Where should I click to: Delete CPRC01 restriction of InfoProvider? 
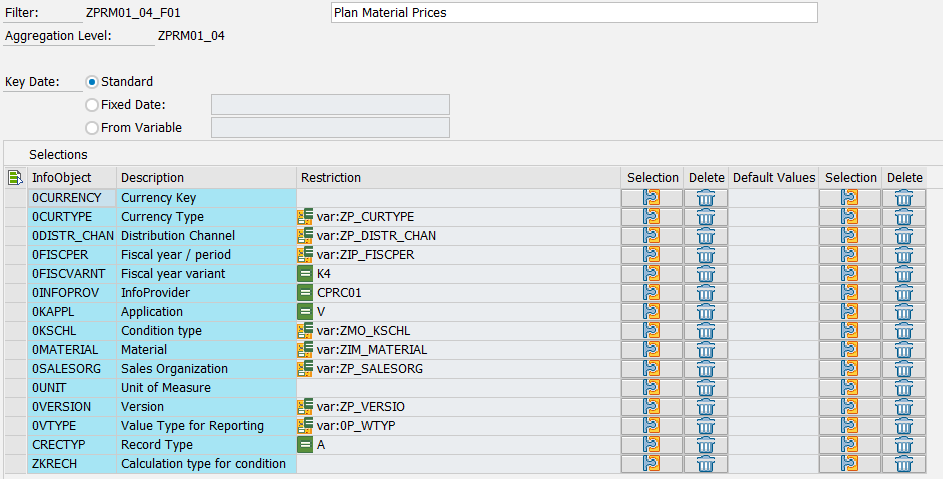(x=706, y=292)
